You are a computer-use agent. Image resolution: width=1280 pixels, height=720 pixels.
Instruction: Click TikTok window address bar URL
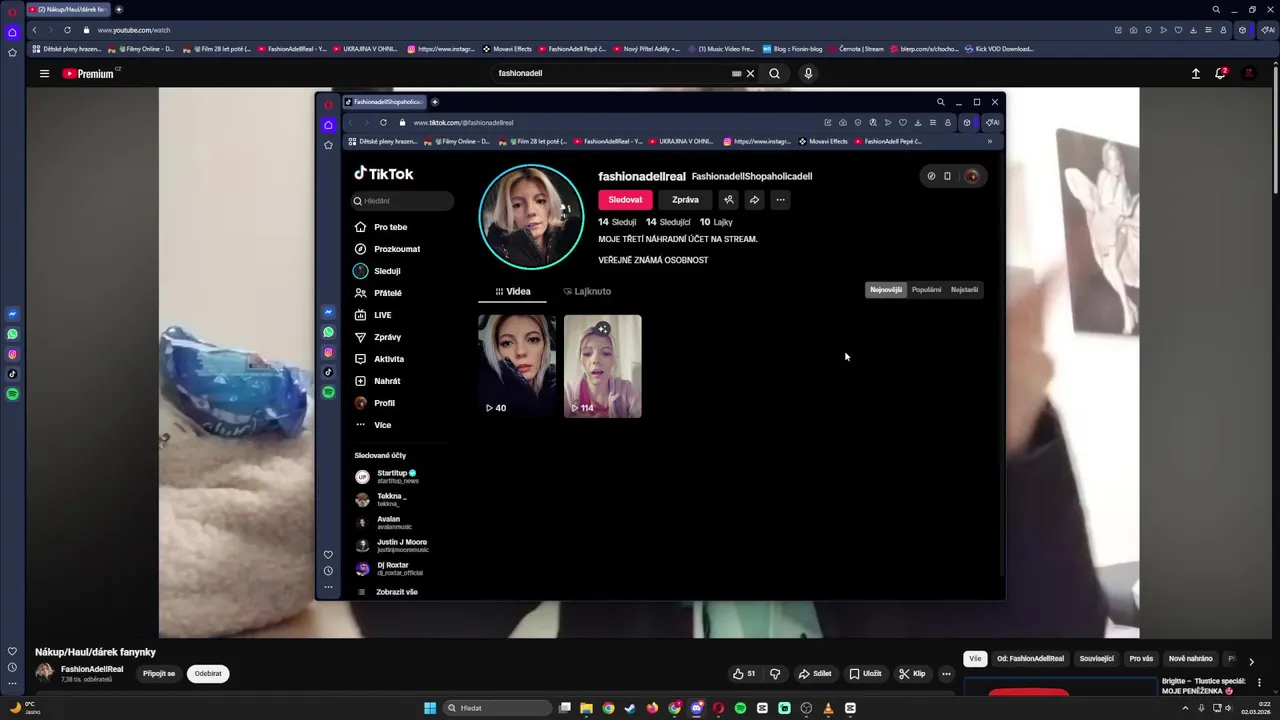point(463,122)
